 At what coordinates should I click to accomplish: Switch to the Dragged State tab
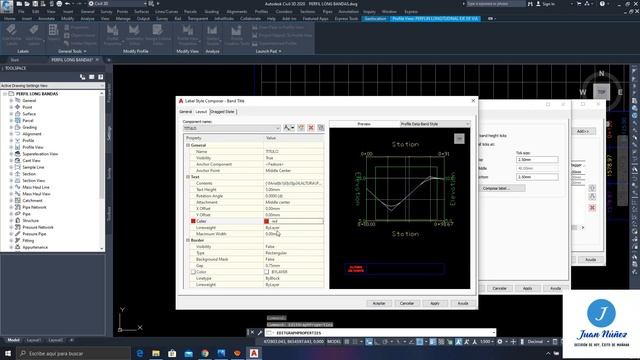(x=222, y=111)
